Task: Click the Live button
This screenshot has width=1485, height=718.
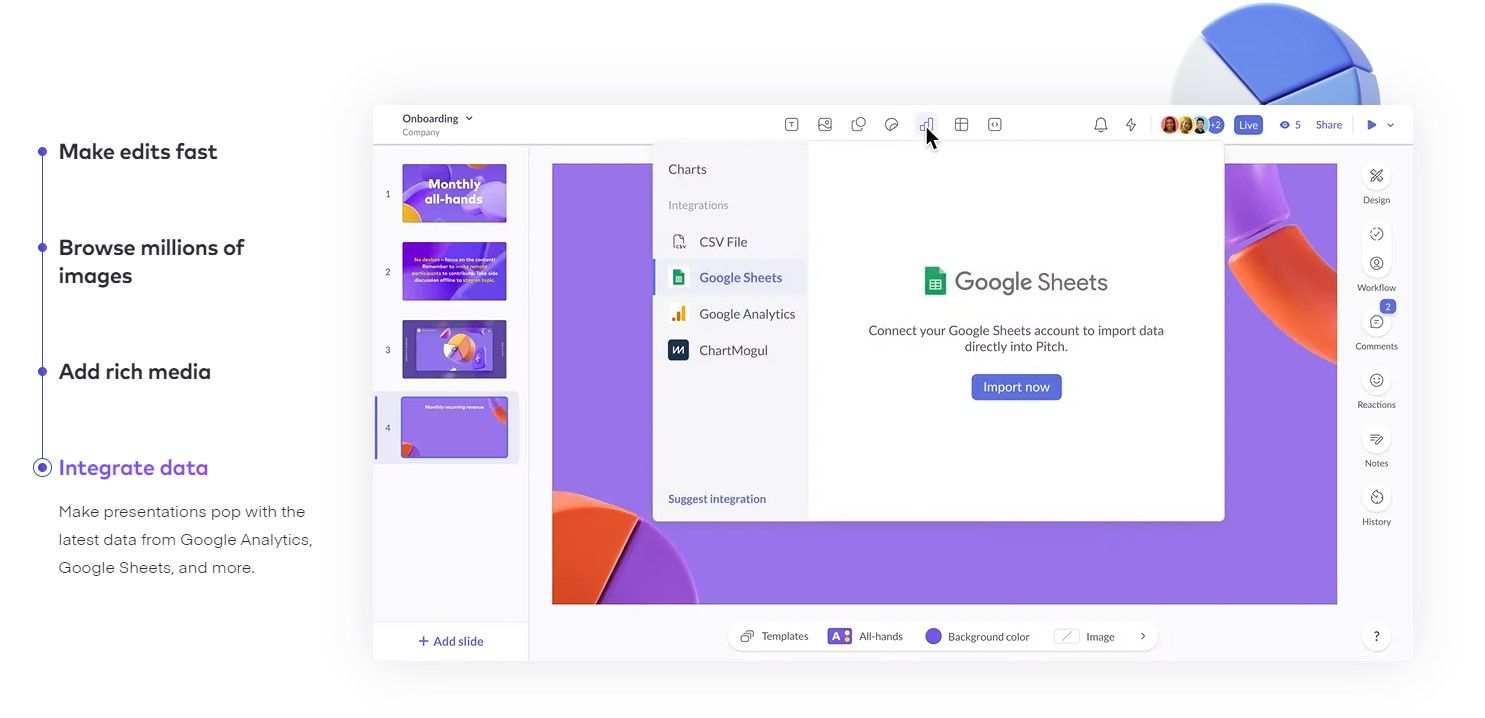Action: (x=1248, y=125)
